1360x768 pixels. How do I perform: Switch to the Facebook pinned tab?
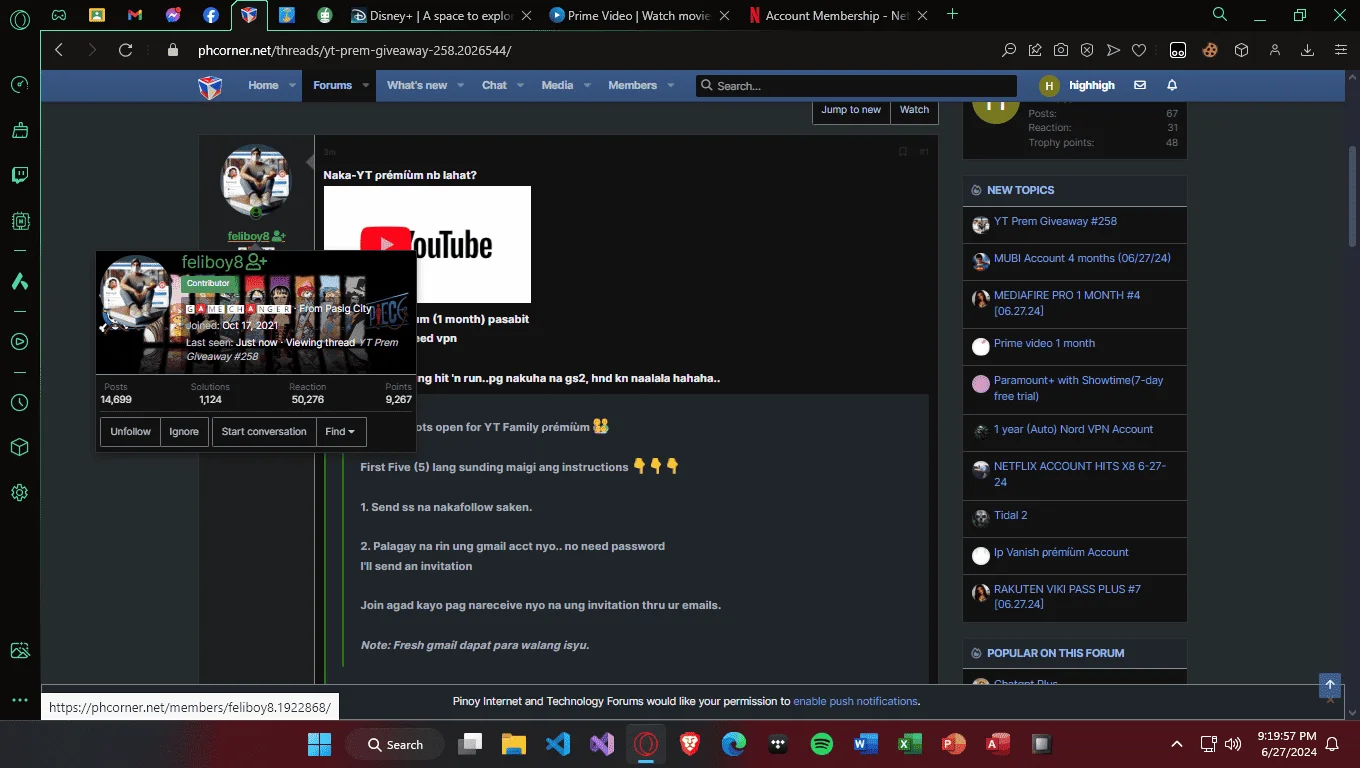(x=210, y=15)
